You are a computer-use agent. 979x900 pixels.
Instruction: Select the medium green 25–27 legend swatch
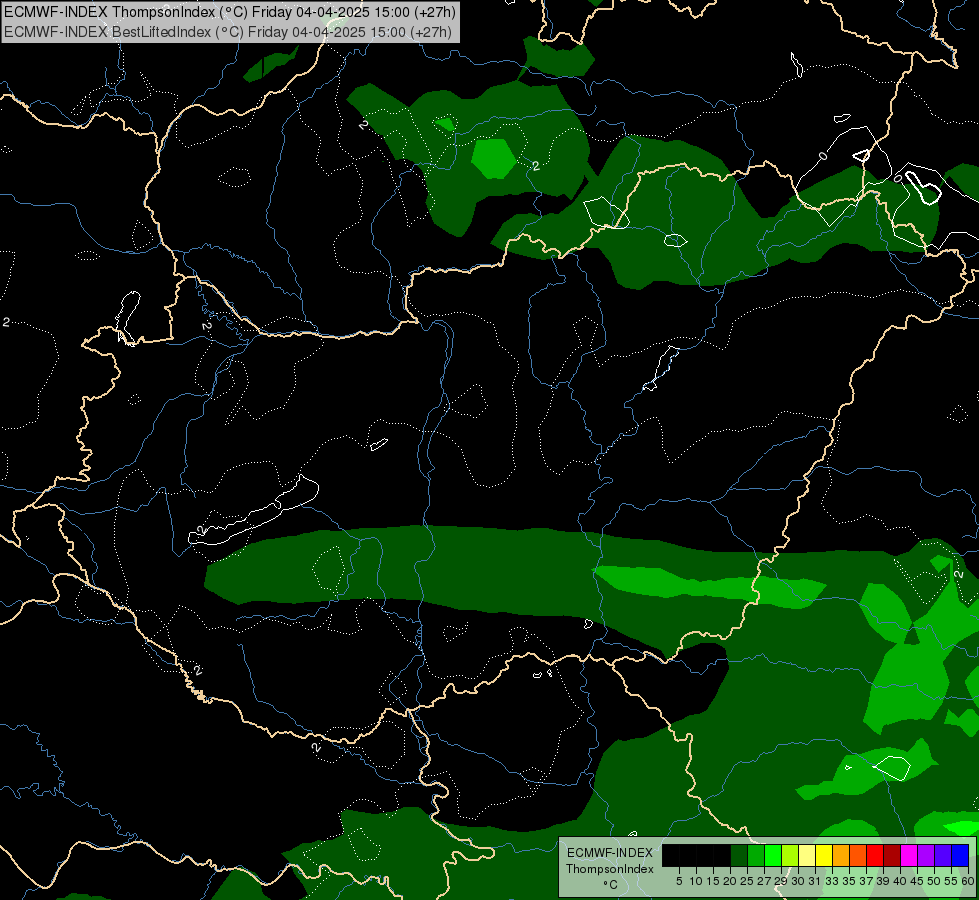pyautogui.click(x=756, y=855)
